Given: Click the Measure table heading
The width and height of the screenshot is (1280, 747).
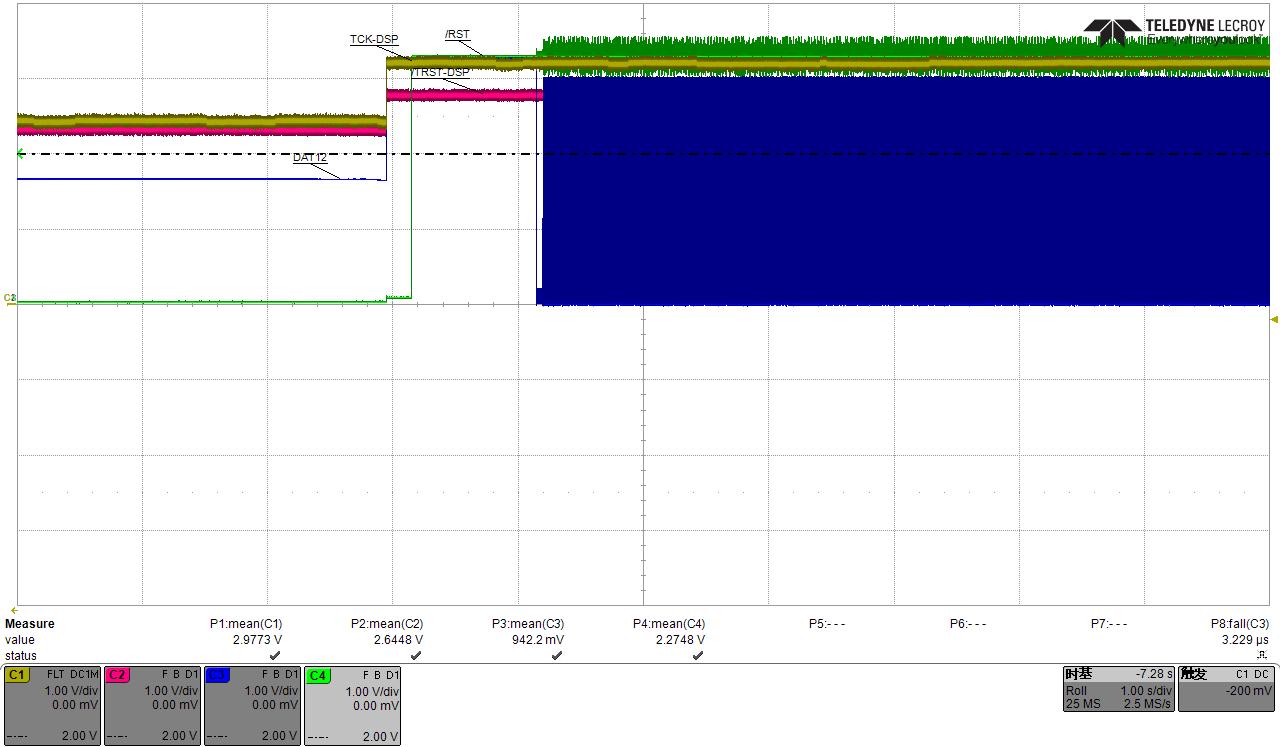Looking at the screenshot, I should (30, 624).
